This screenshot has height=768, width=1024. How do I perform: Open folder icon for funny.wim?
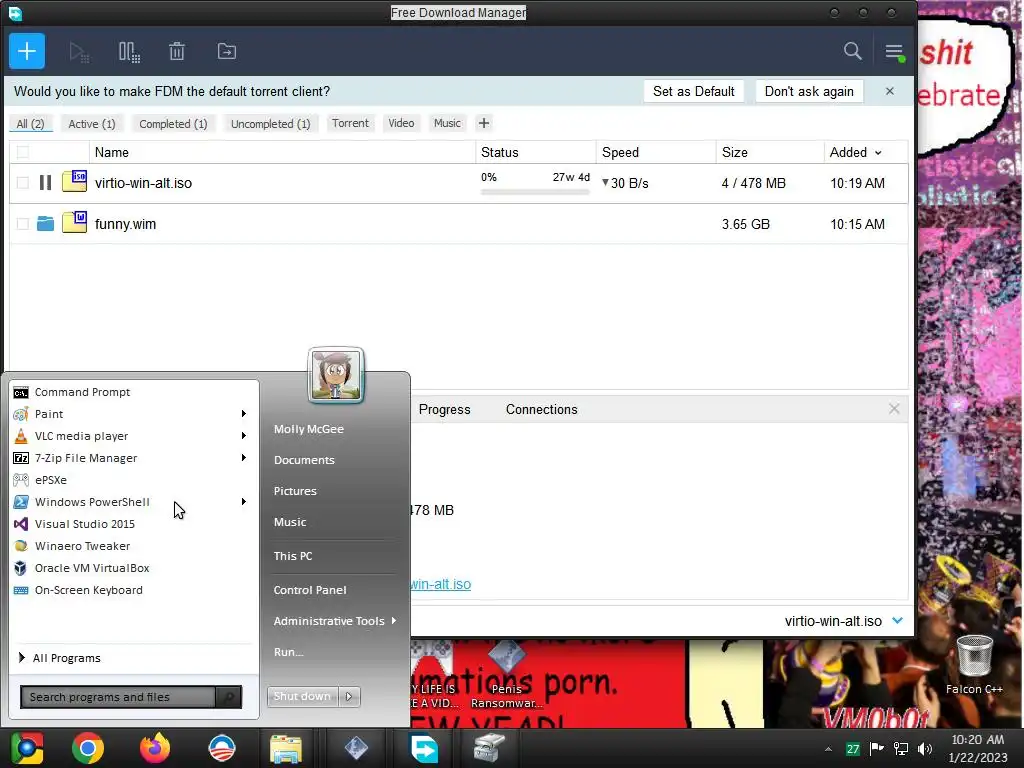(45, 223)
